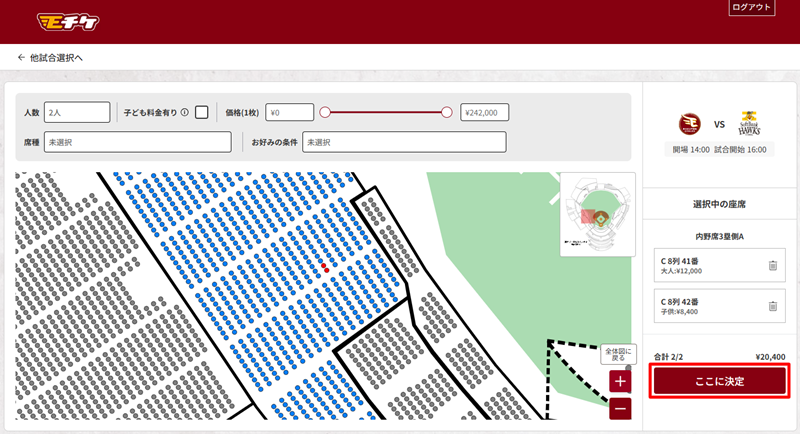Click the minimum price slider handle

coord(325,113)
